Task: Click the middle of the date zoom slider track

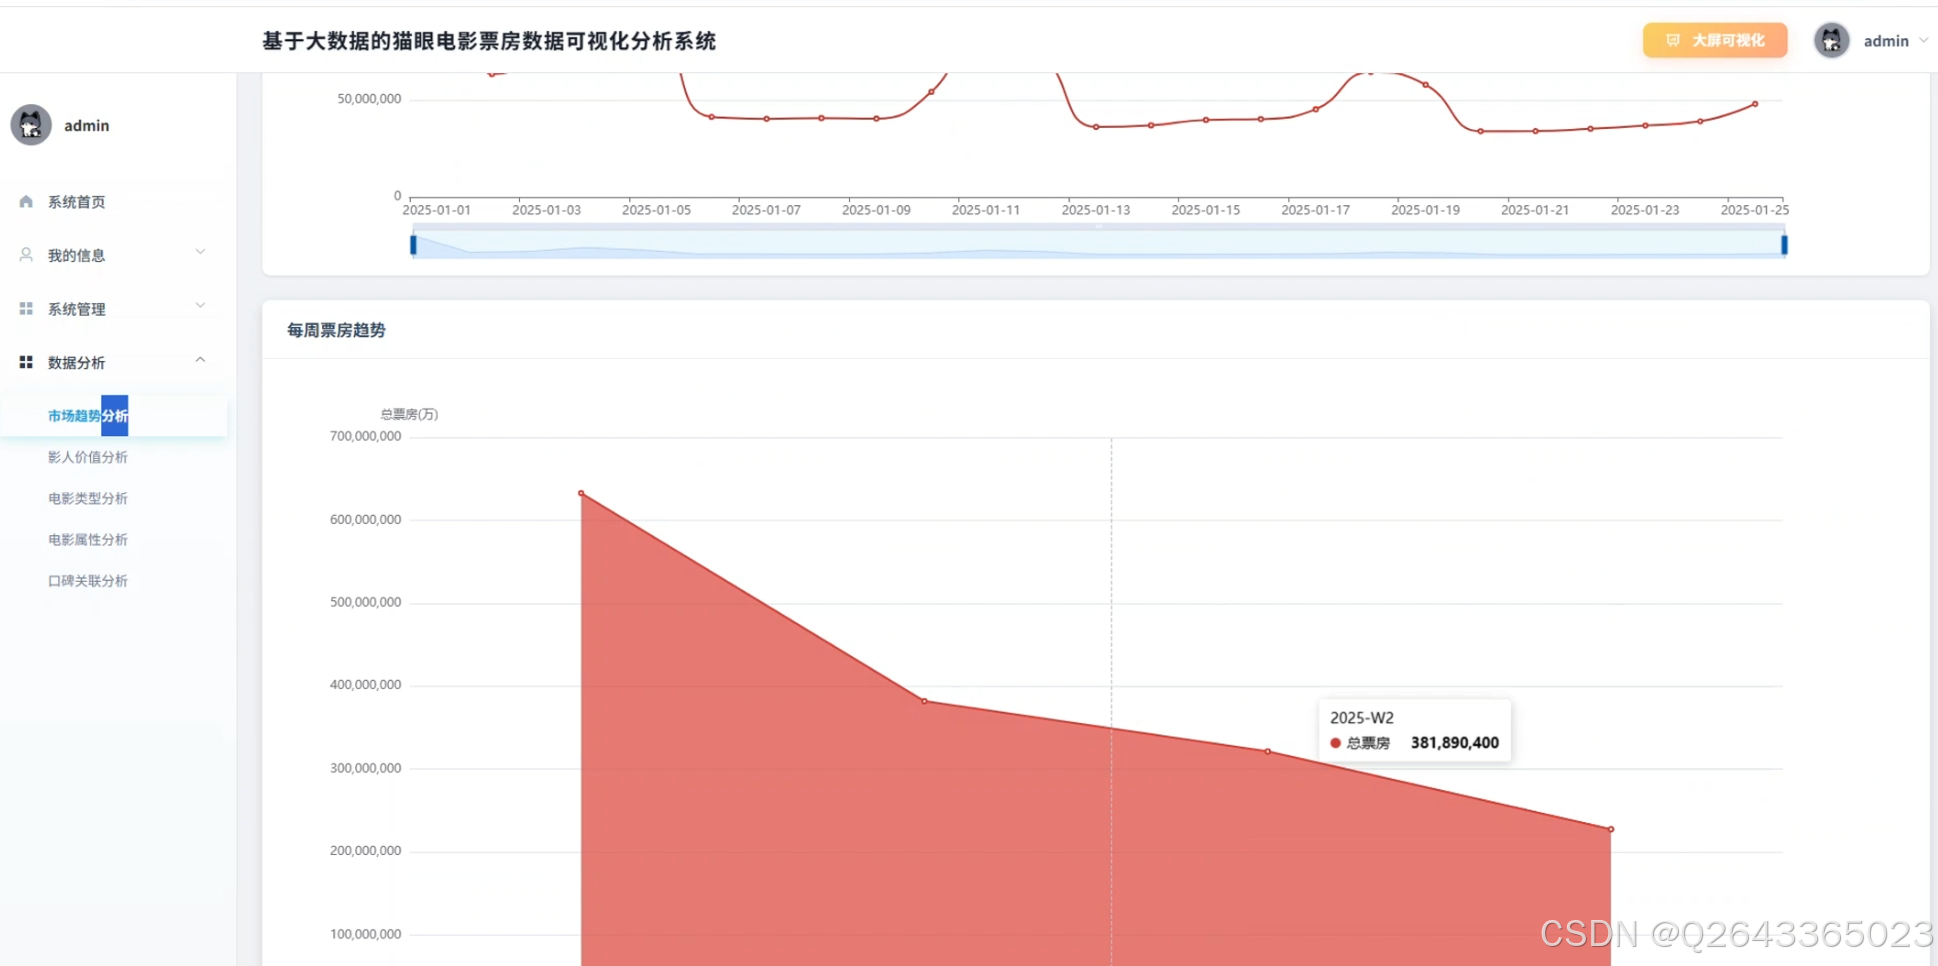Action: [x=1098, y=244]
